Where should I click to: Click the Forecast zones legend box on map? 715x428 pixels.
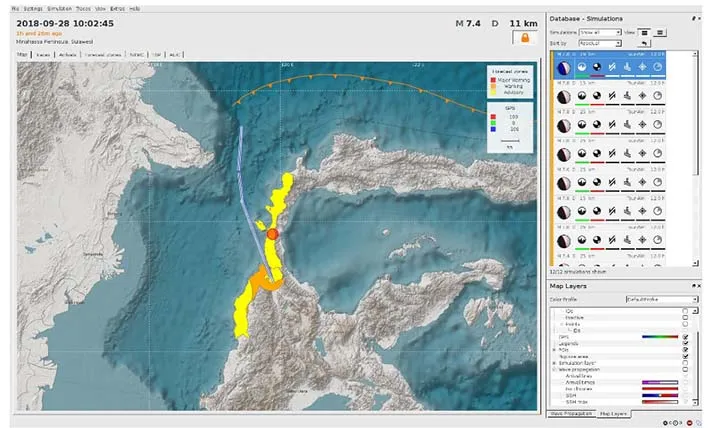[510, 82]
